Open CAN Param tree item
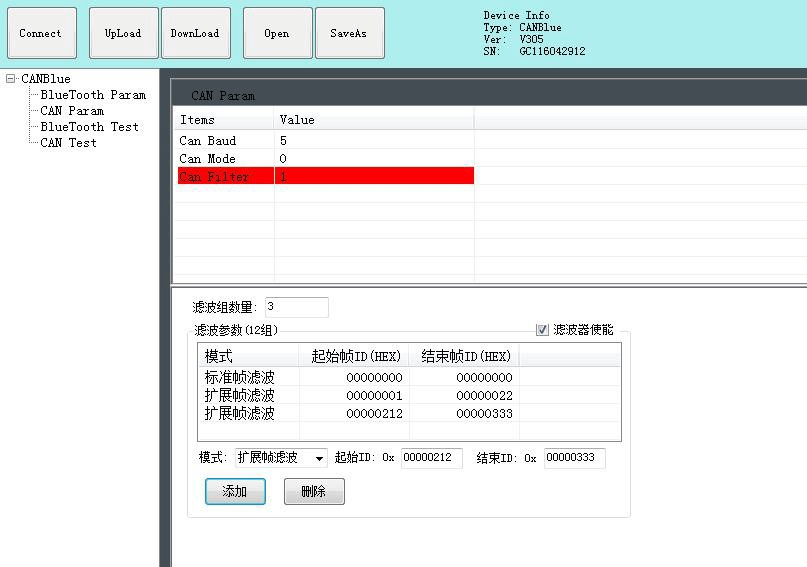 tap(72, 111)
